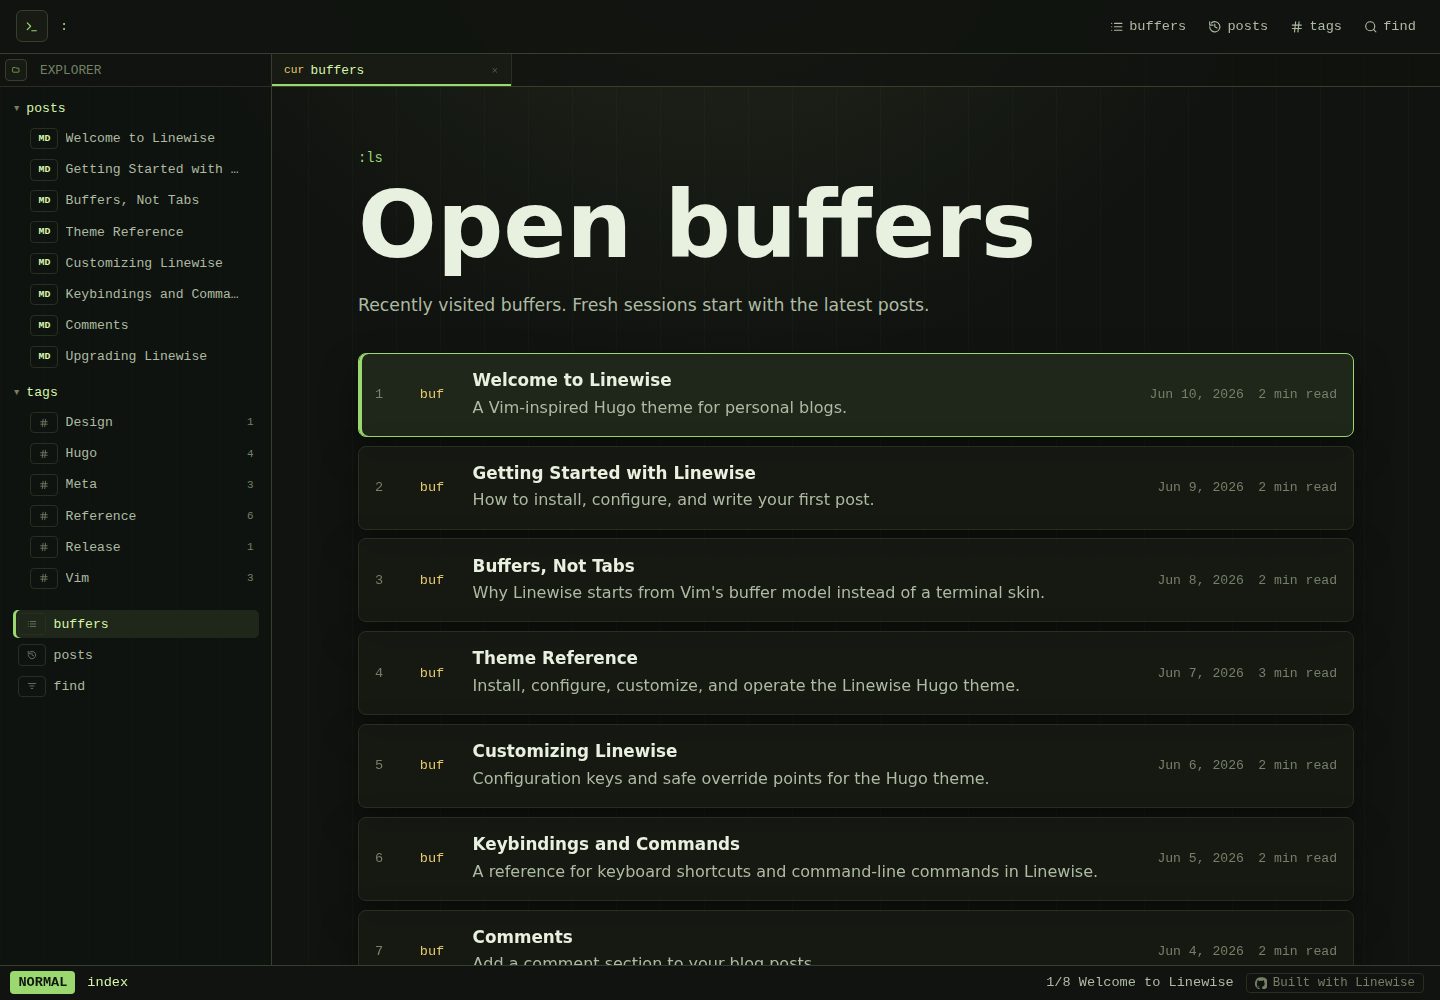Image resolution: width=1440 pixels, height=1000 pixels.
Task: Collapse the posts tree section
Action: [40, 108]
